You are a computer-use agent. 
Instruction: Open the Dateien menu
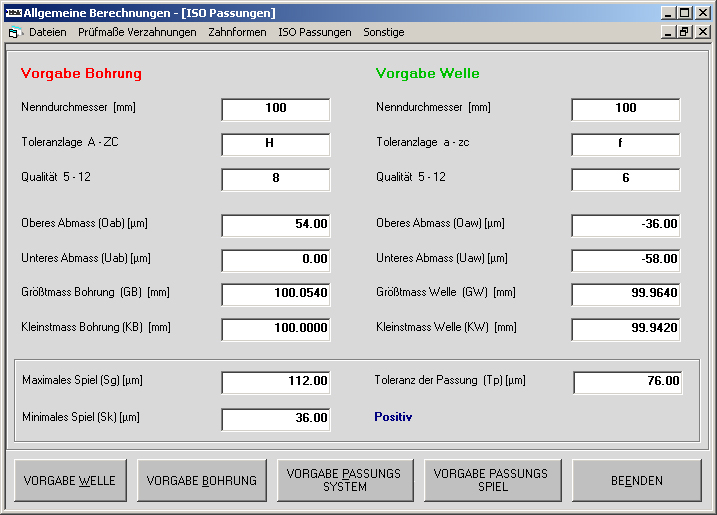tap(47, 32)
